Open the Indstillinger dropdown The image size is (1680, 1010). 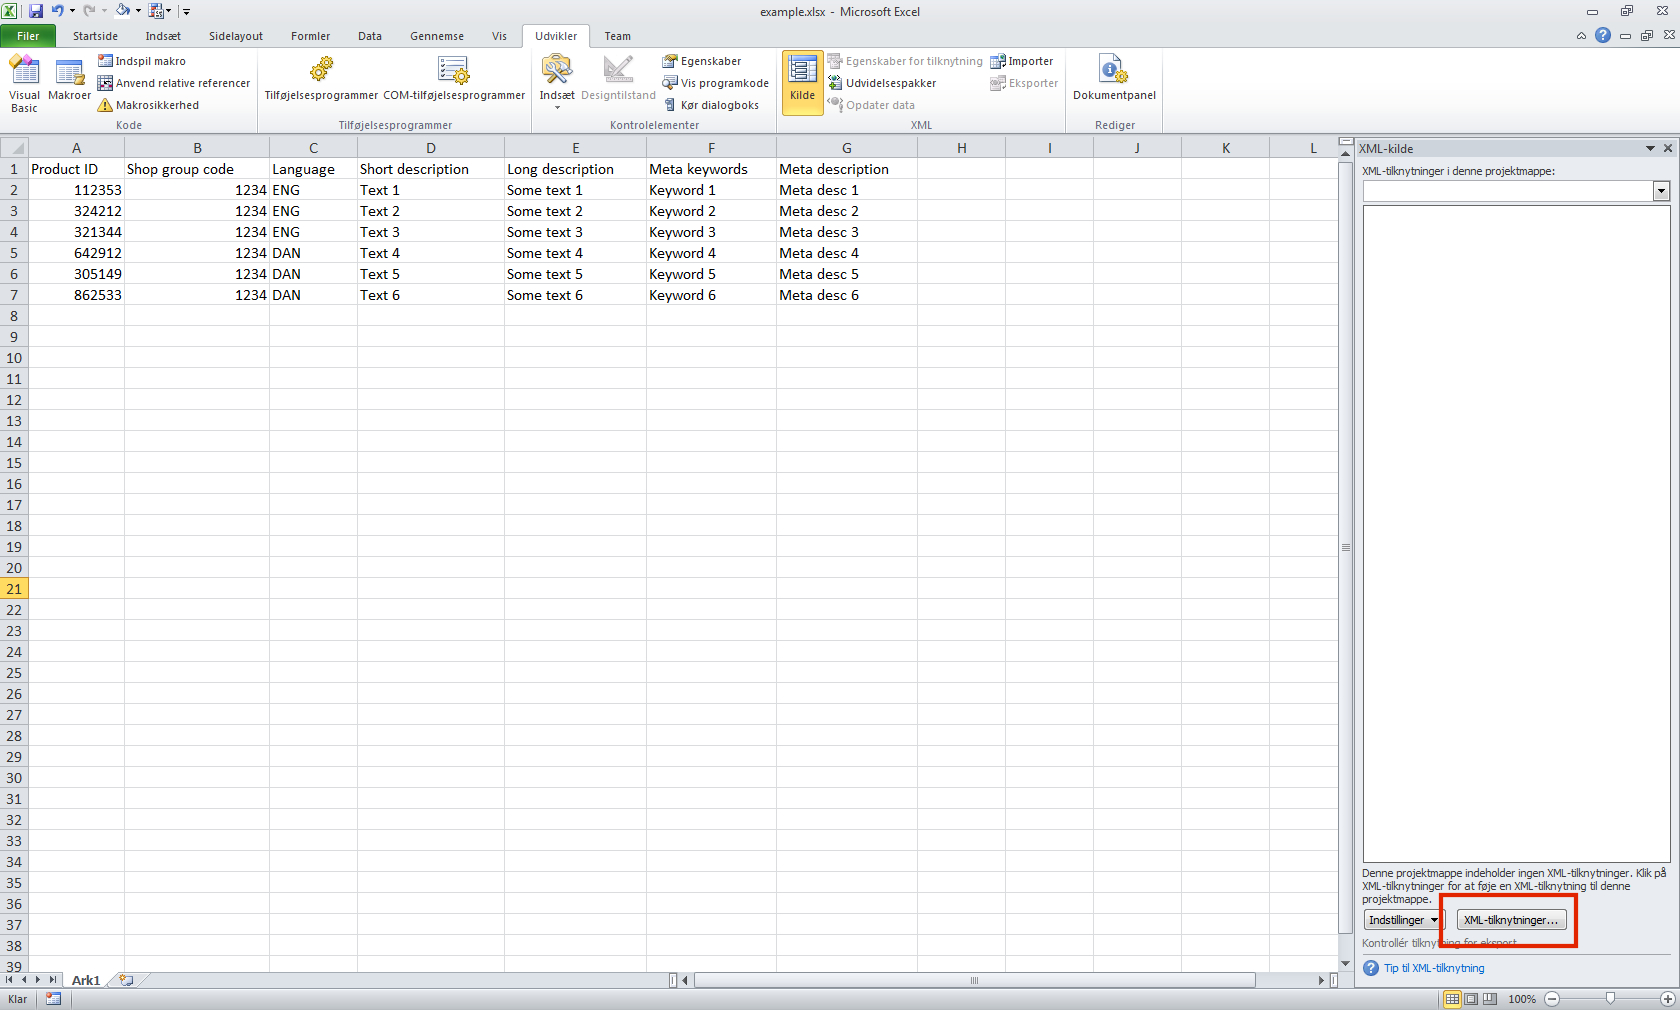1401,919
